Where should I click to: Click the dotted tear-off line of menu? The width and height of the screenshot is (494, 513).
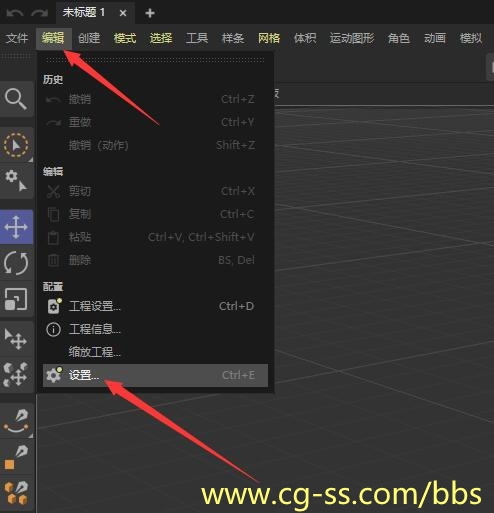point(155,60)
